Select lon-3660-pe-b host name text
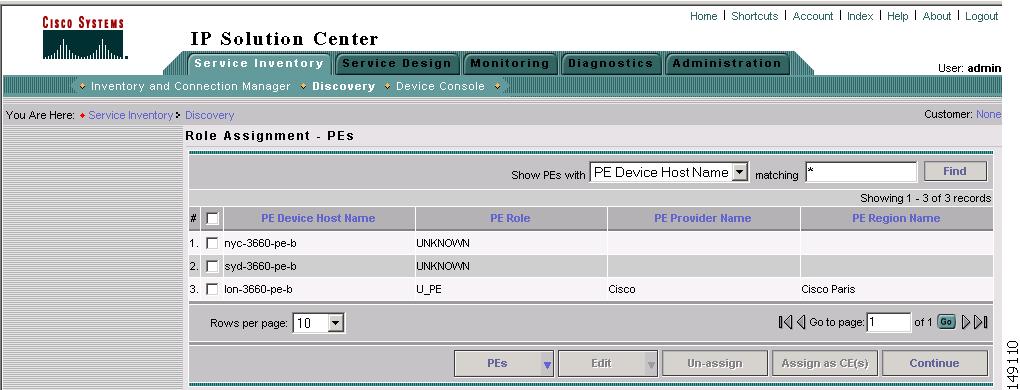 (x=258, y=289)
